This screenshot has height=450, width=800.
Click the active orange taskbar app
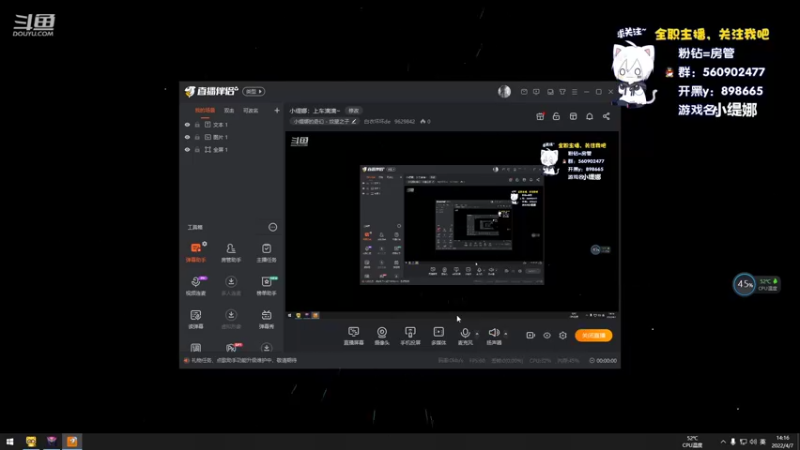pyautogui.click(x=72, y=441)
